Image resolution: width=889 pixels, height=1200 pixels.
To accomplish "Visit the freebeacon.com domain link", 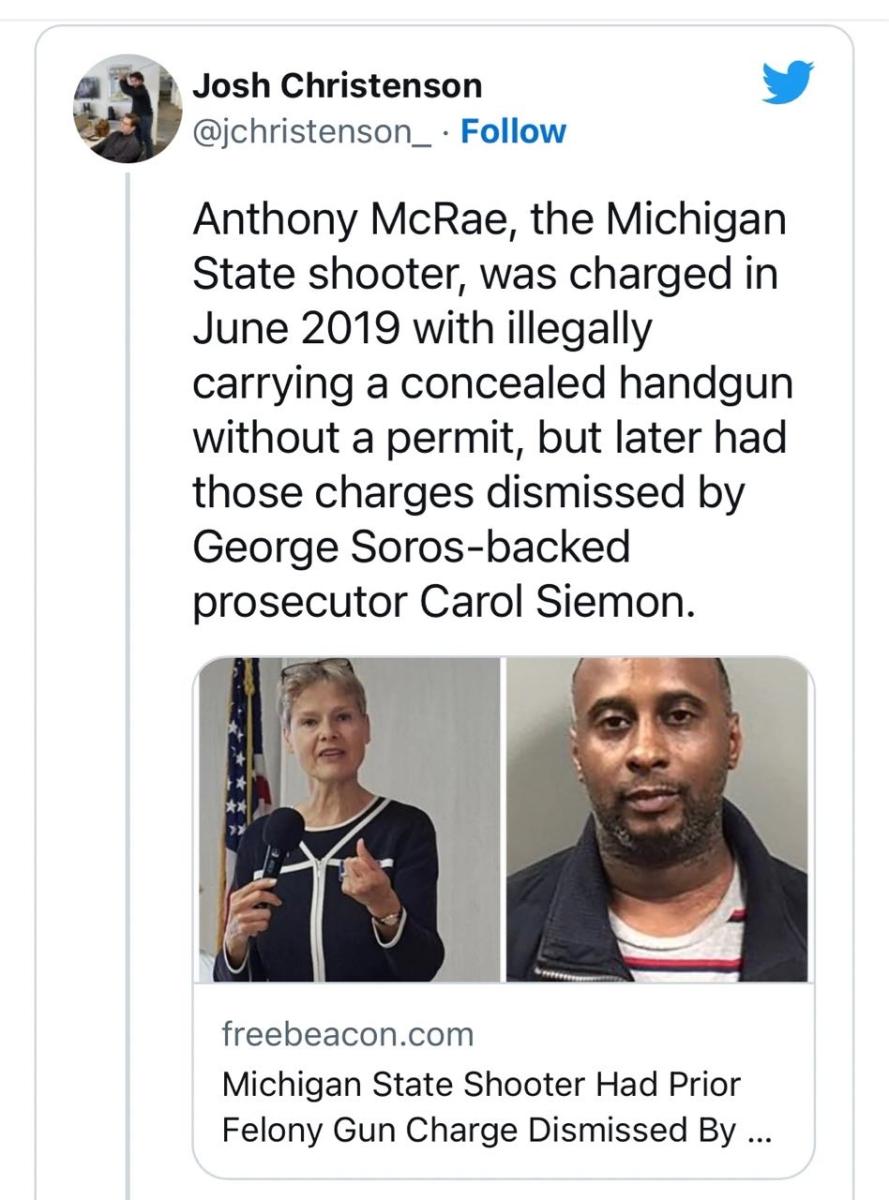I will click(x=347, y=1035).
